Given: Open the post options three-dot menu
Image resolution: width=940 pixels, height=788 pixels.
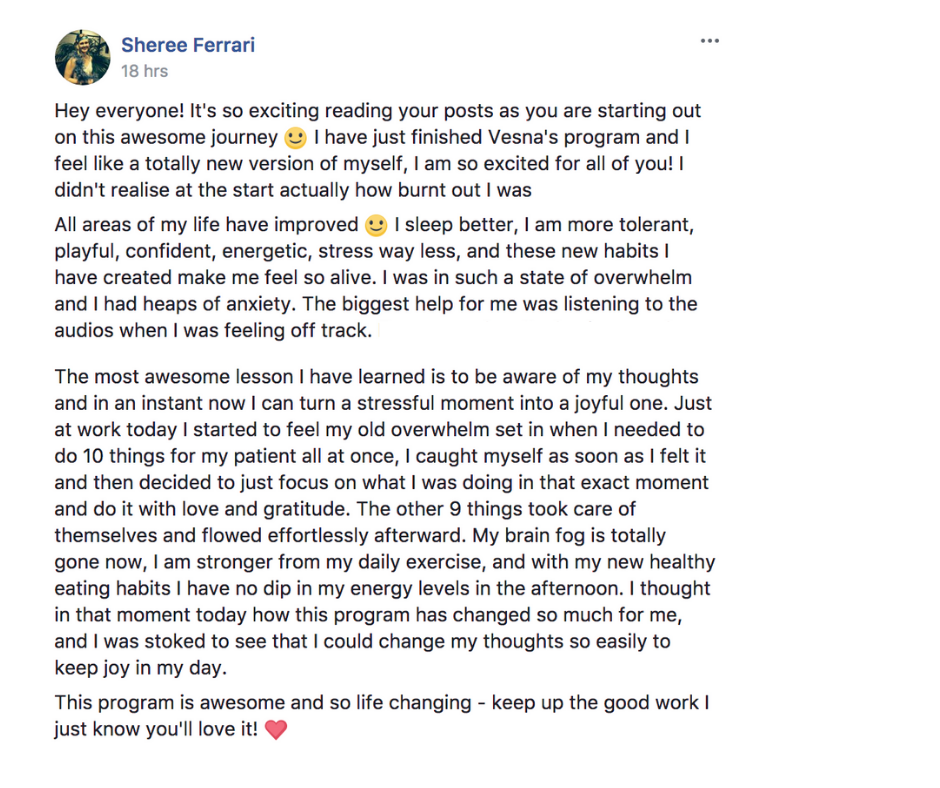Looking at the screenshot, I should click(x=709, y=41).
